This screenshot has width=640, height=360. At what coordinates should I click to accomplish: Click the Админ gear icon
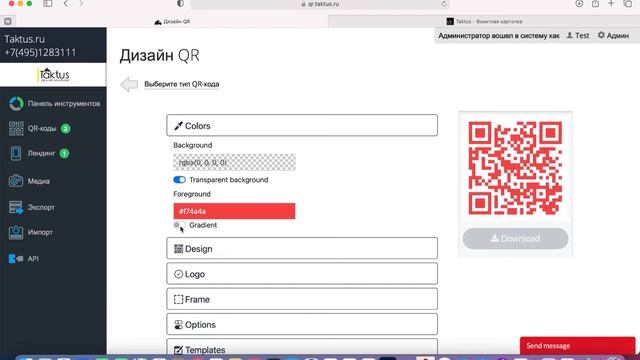coord(601,36)
